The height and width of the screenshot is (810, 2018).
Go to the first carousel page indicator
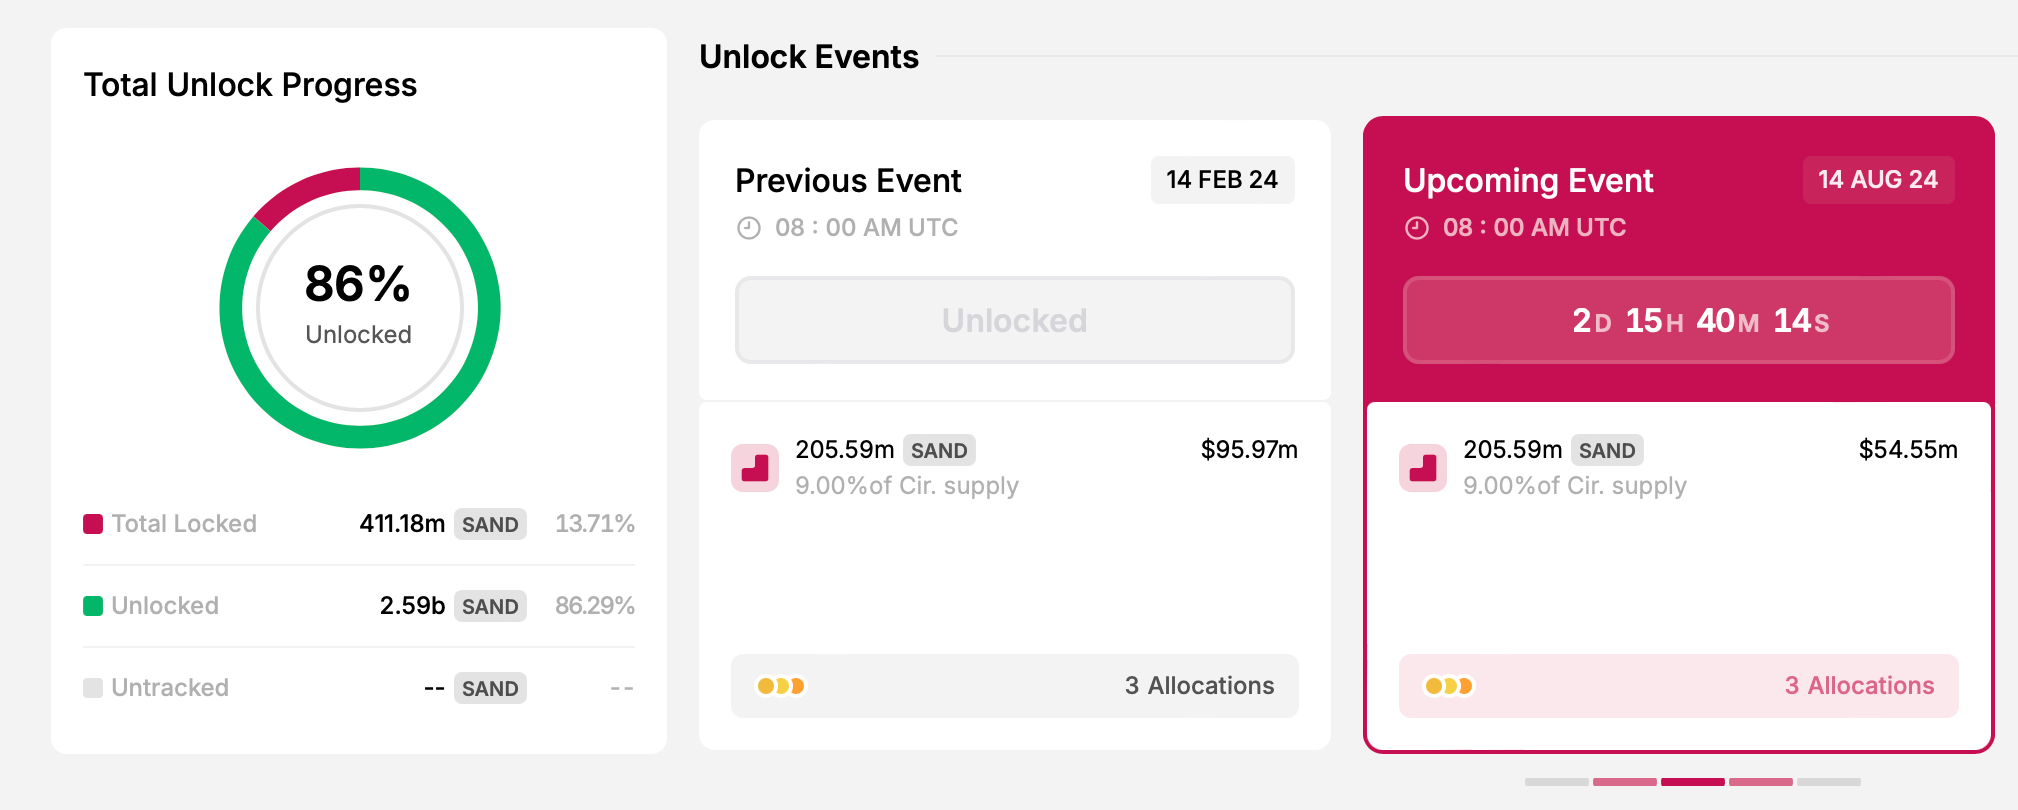pos(1556,782)
